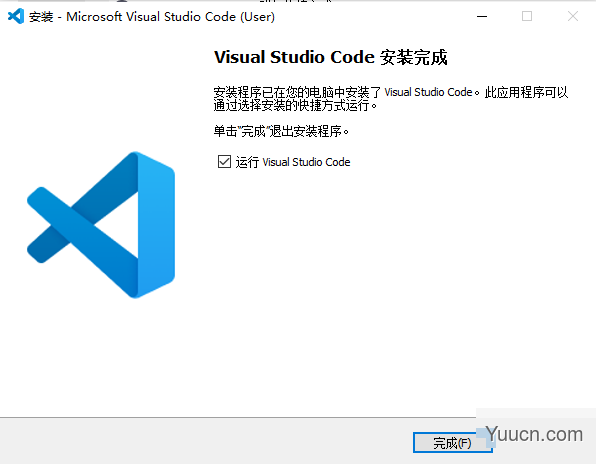Click Visual Studio Code name inside the description paragraph
The height and width of the screenshot is (464, 596).
pos(428,92)
